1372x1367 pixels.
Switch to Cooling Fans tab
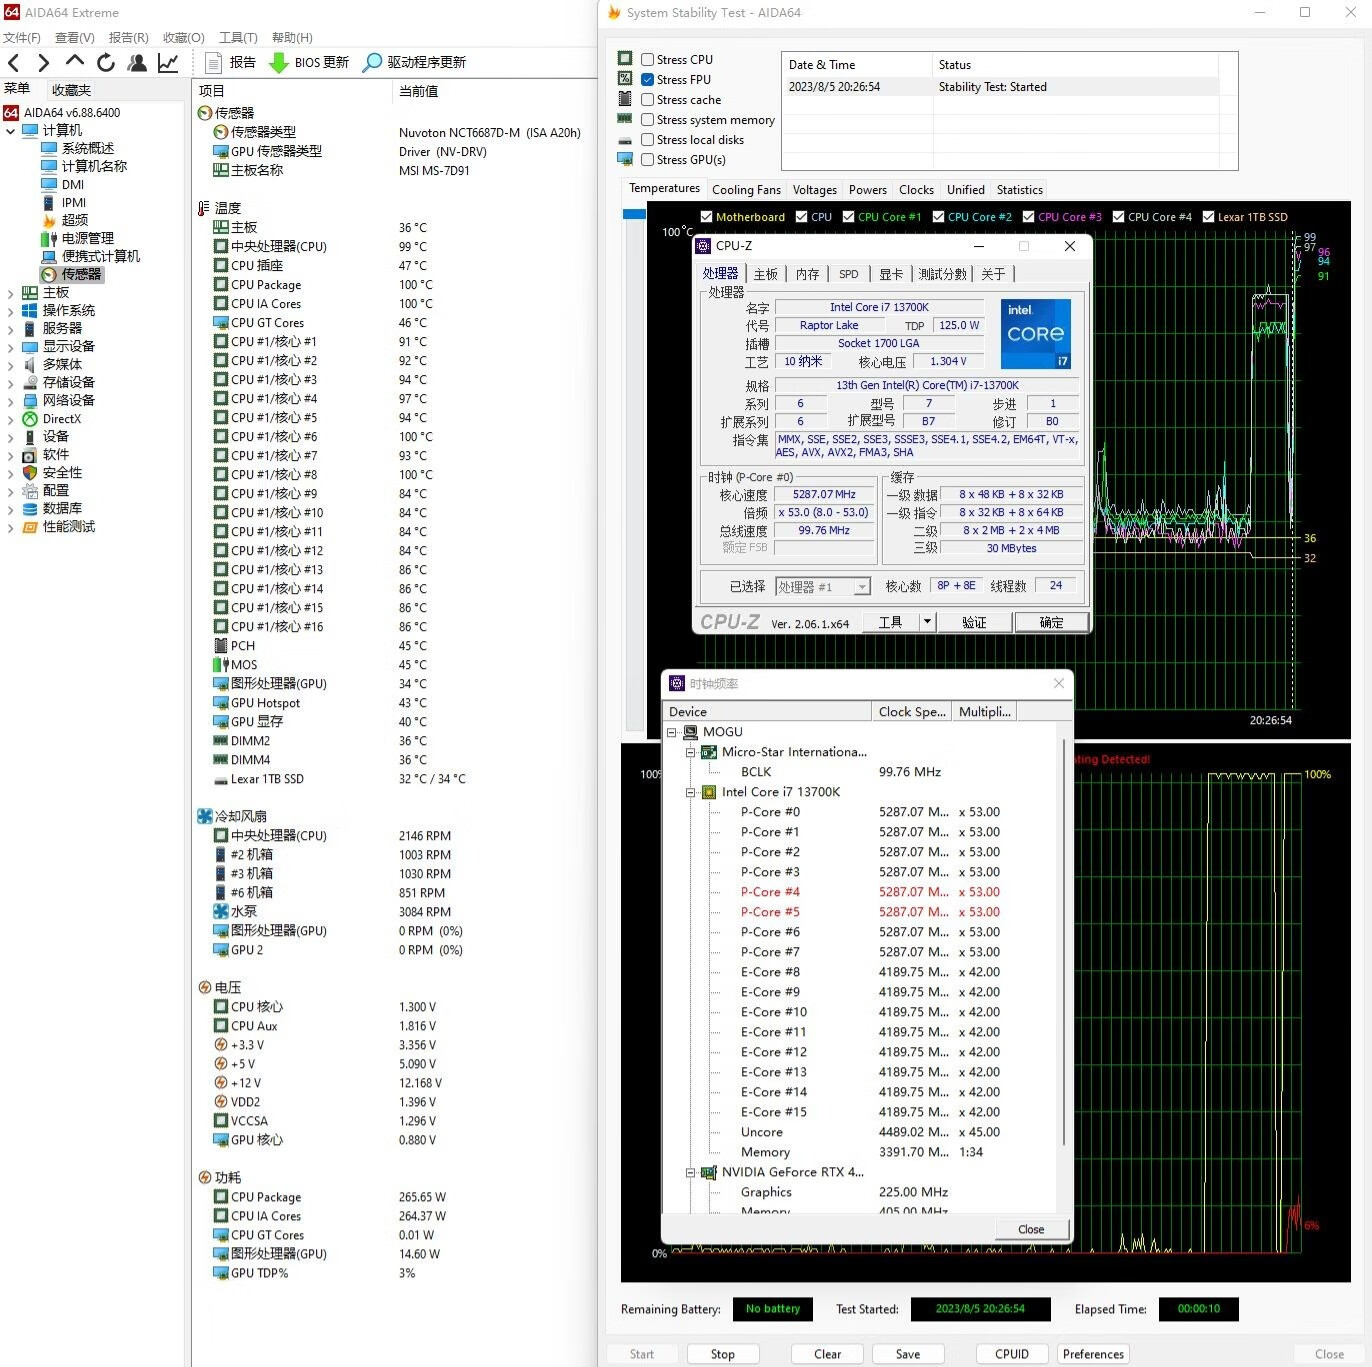pos(746,190)
